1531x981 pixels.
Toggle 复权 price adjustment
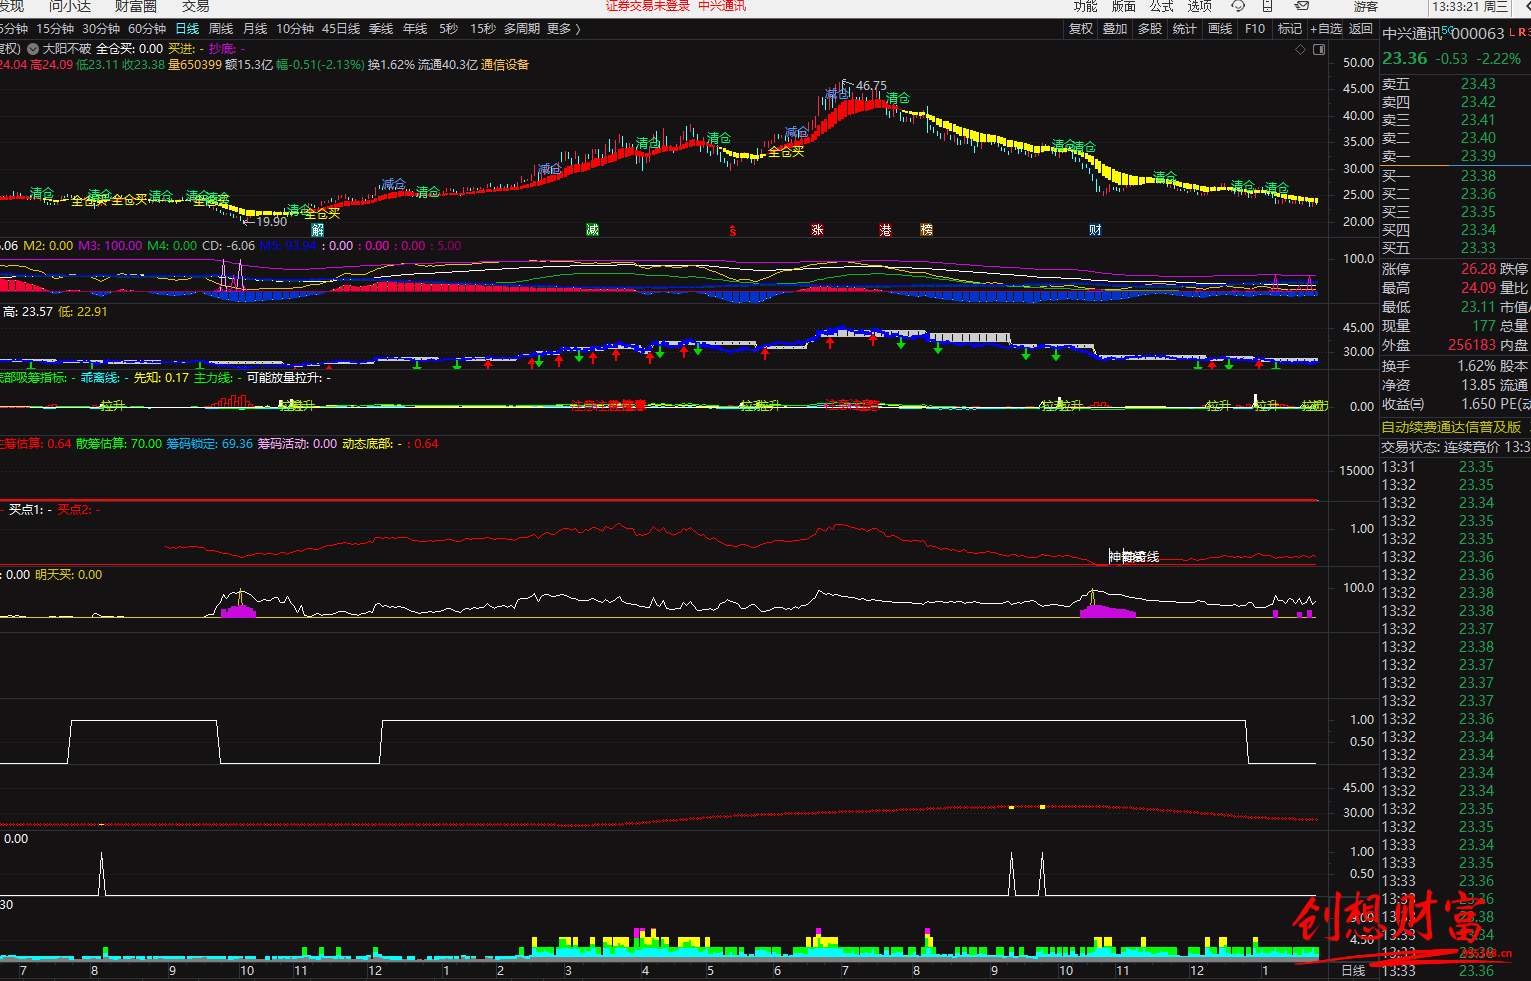coord(1081,29)
